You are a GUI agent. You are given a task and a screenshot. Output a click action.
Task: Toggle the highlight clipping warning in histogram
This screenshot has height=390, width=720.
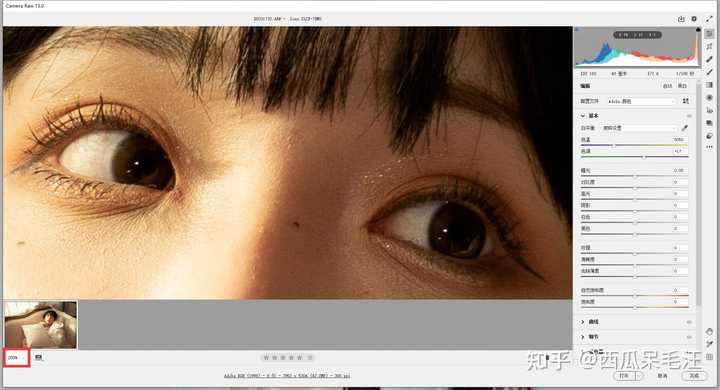click(698, 30)
